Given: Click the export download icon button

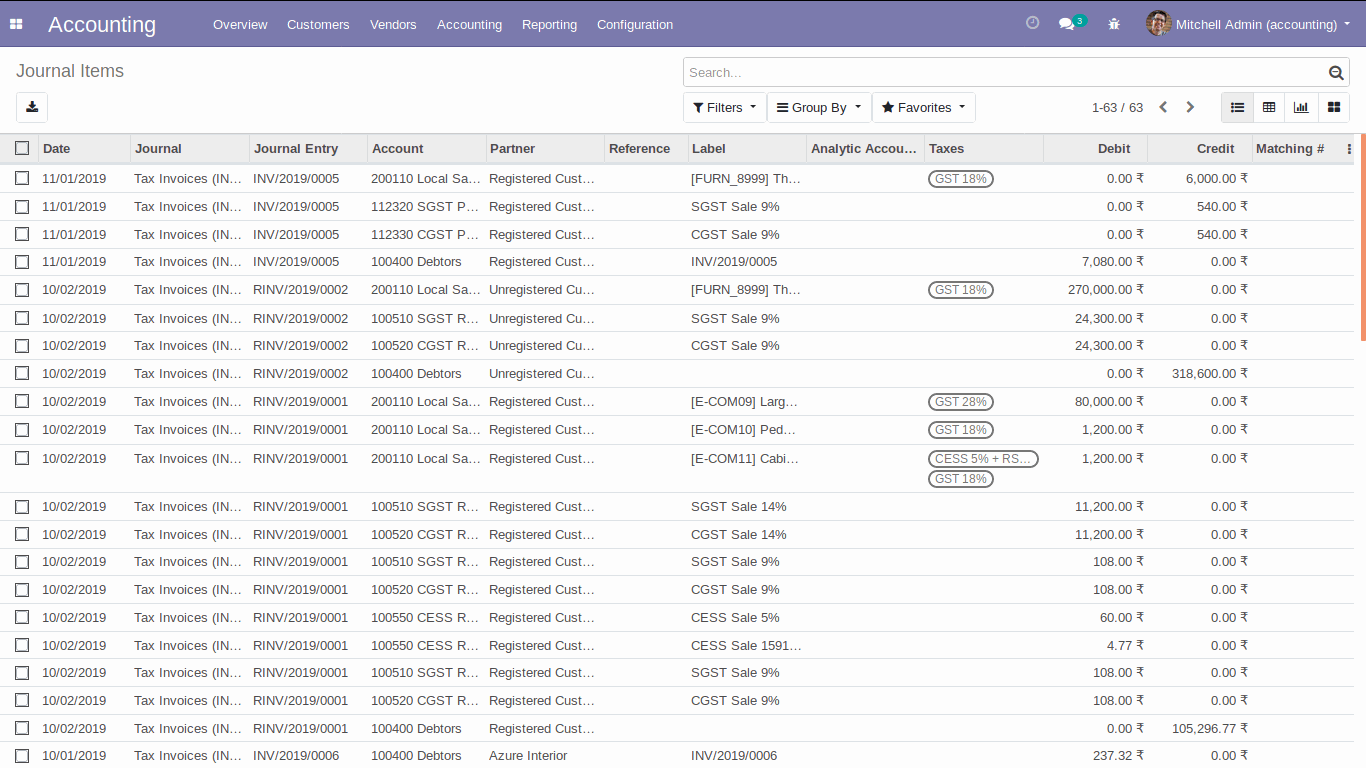Looking at the screenshot, I should [x=32, y=107].
